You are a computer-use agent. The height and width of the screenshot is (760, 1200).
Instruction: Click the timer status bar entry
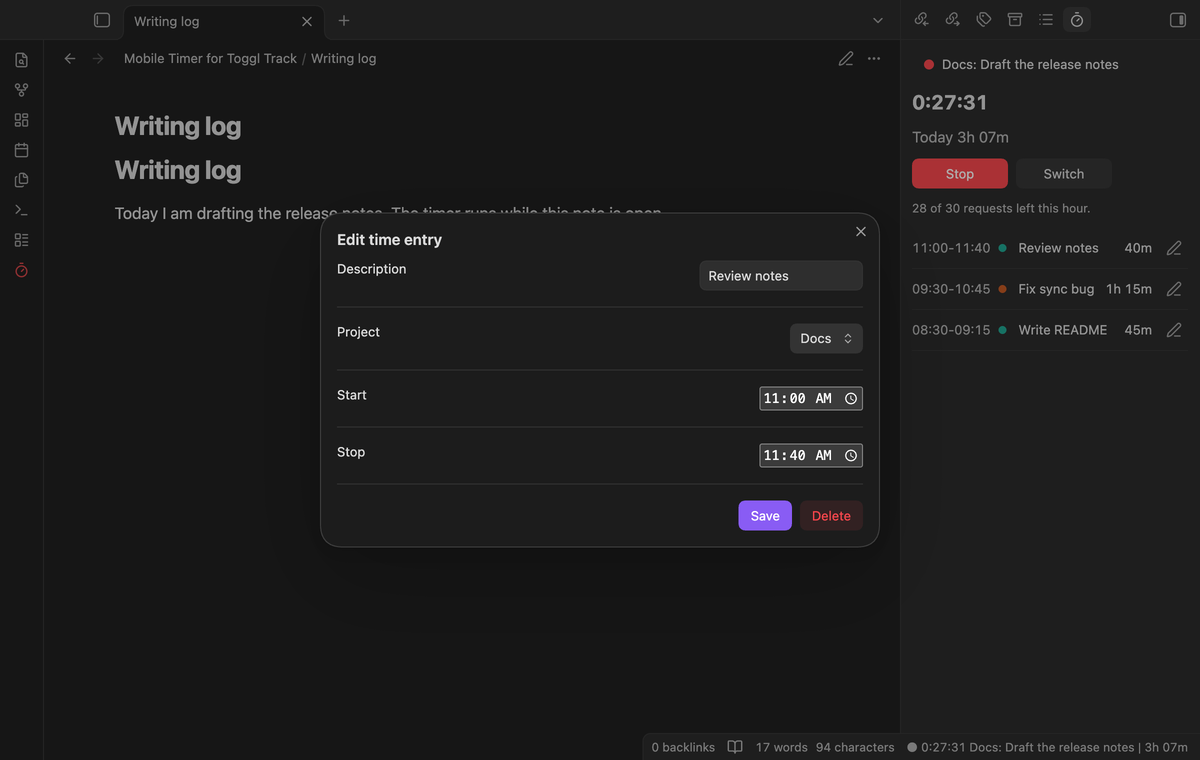[x=1047, y=747]
